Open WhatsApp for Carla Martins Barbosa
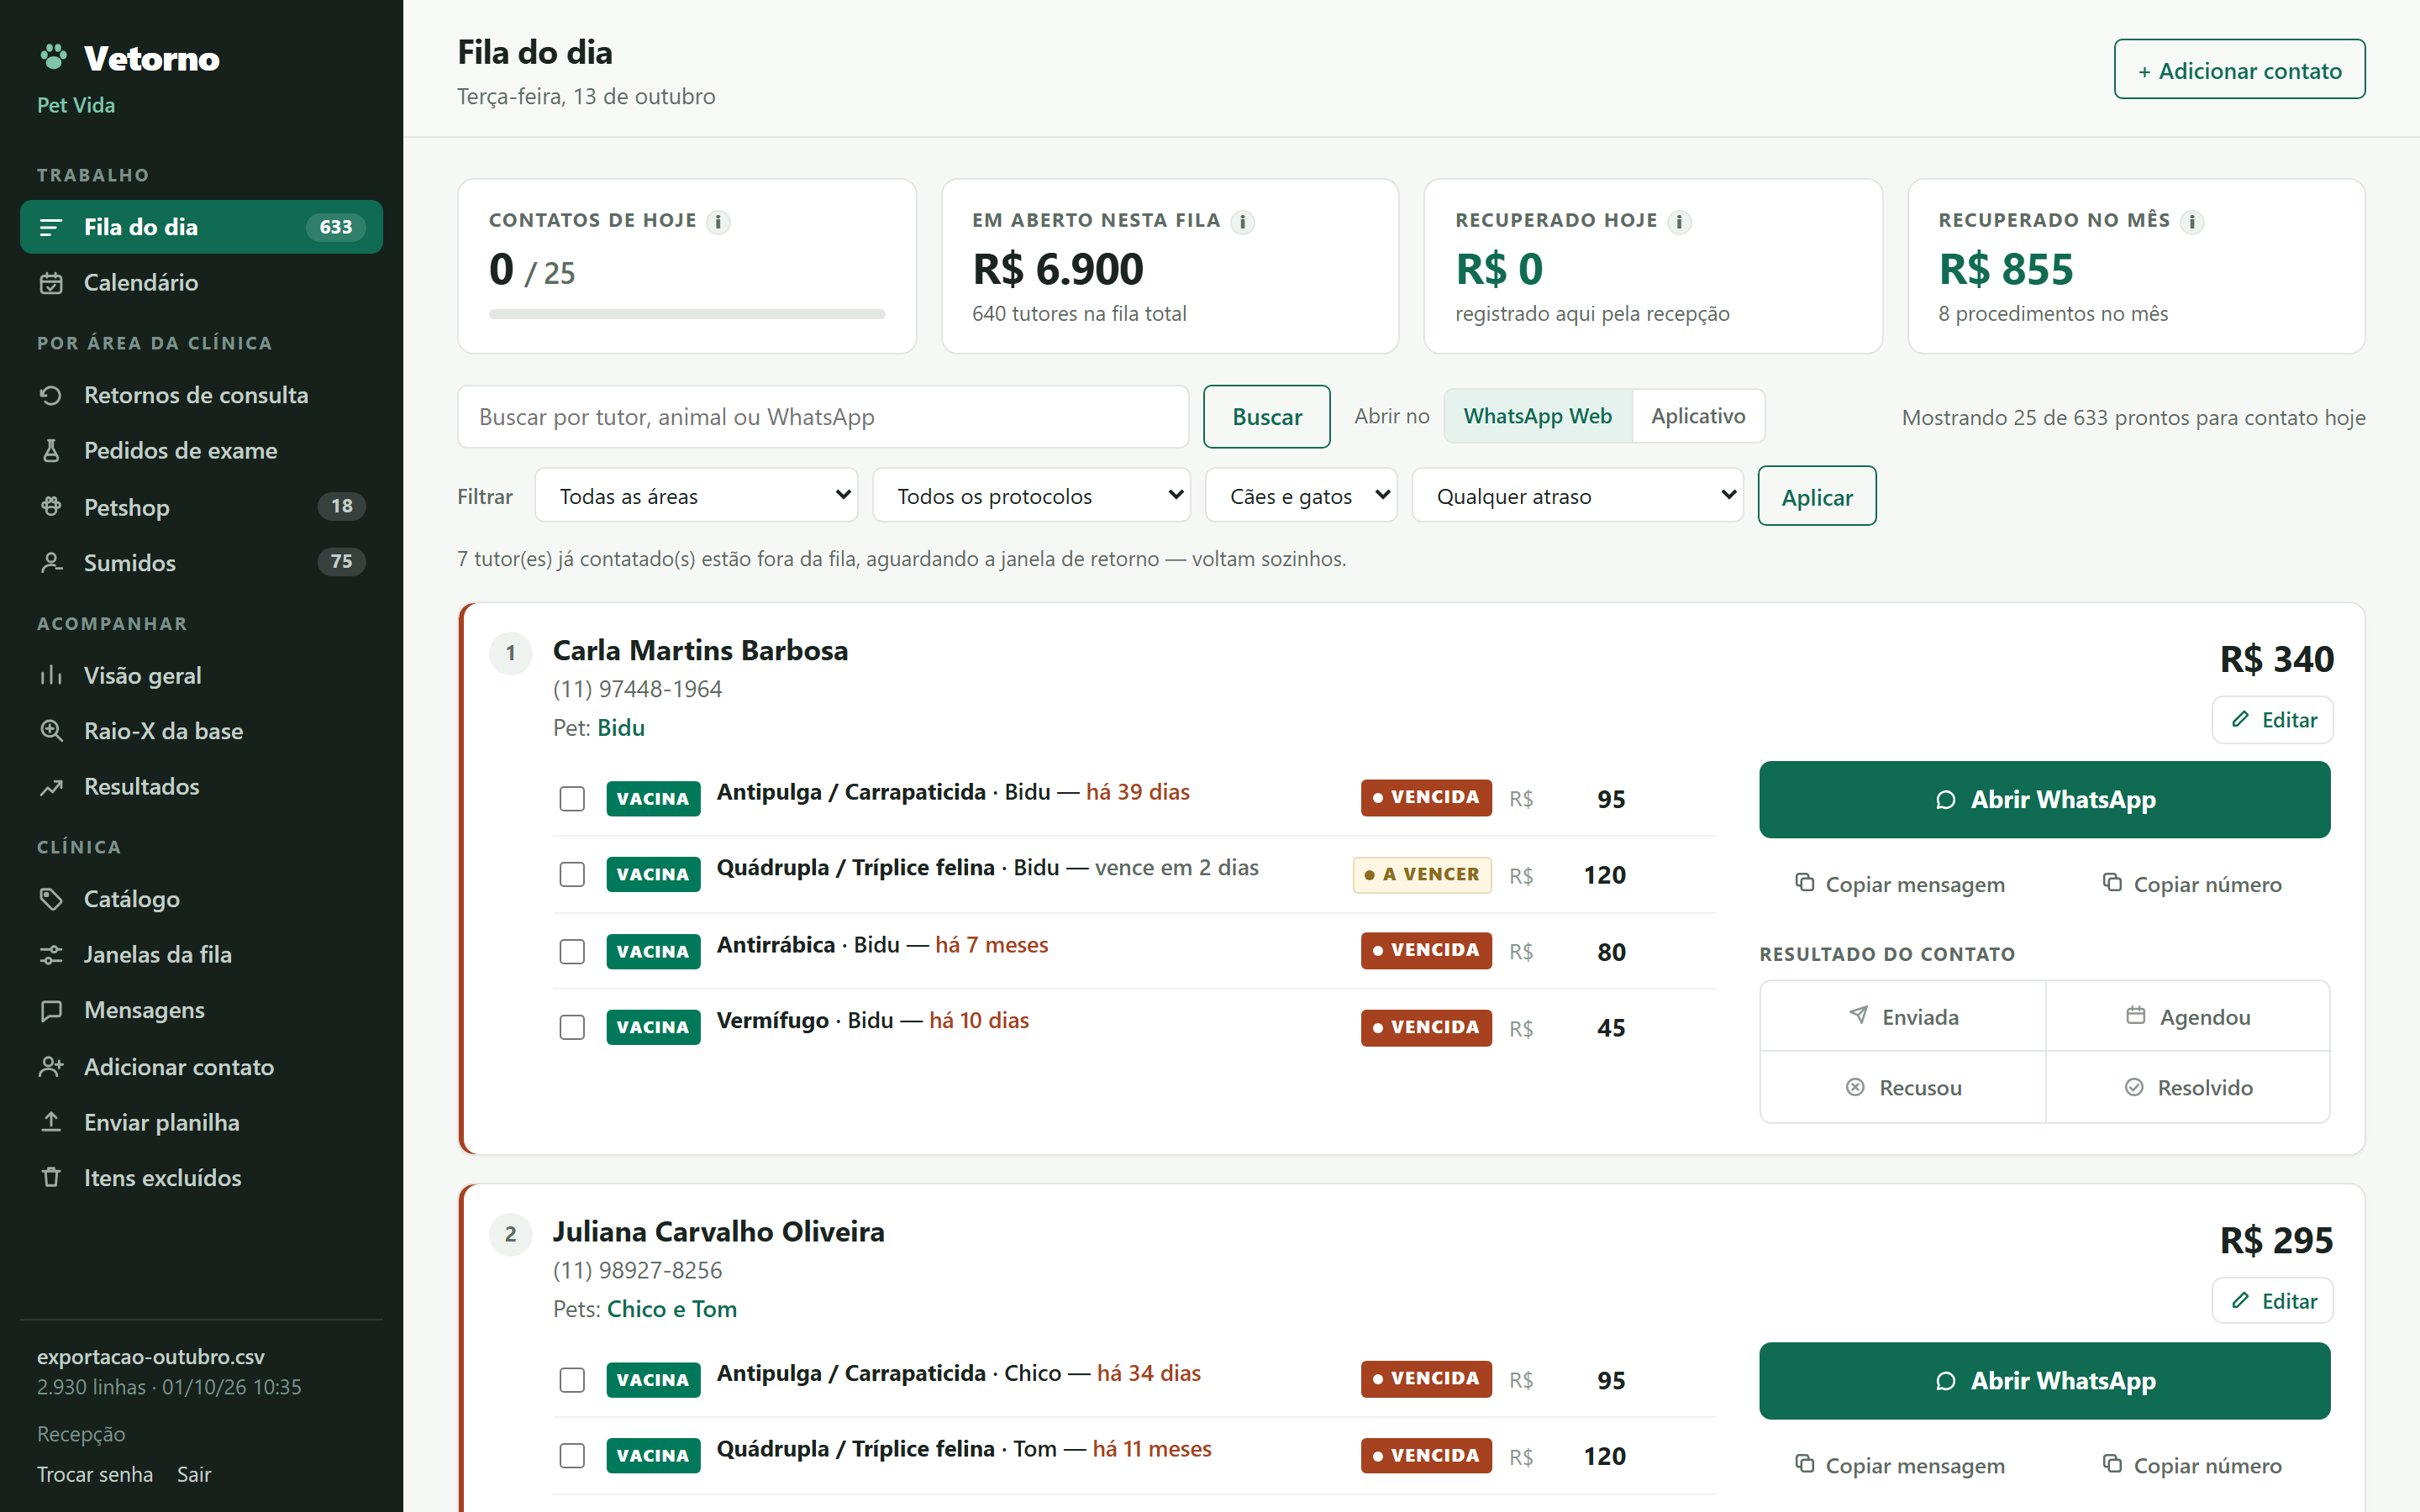 (2044, 800)
